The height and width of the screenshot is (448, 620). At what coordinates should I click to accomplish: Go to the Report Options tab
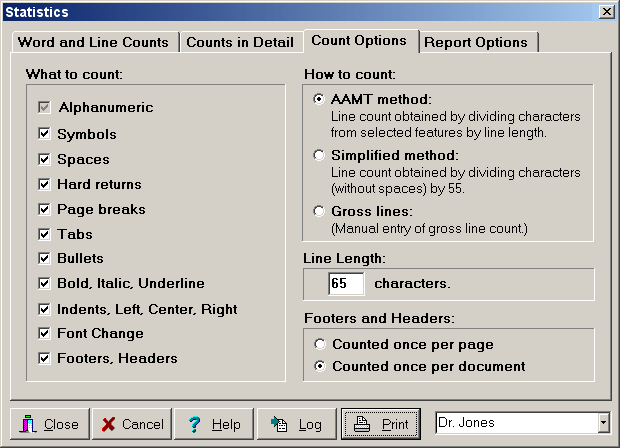(x=475, y=42)
